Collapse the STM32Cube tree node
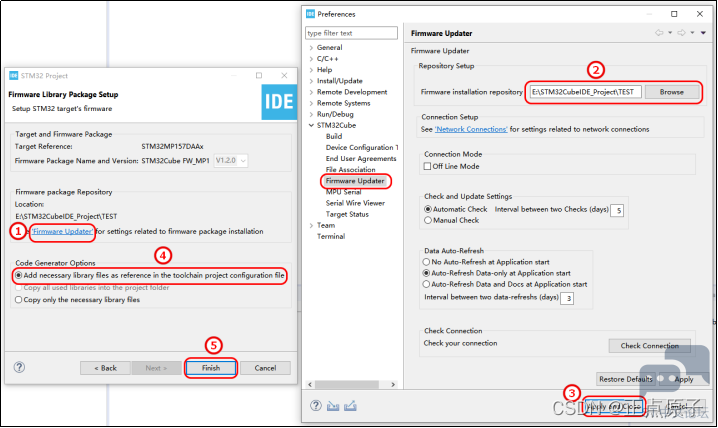Image resolution: width=718 pixels, height=428 pixels. tap(311, 125)
